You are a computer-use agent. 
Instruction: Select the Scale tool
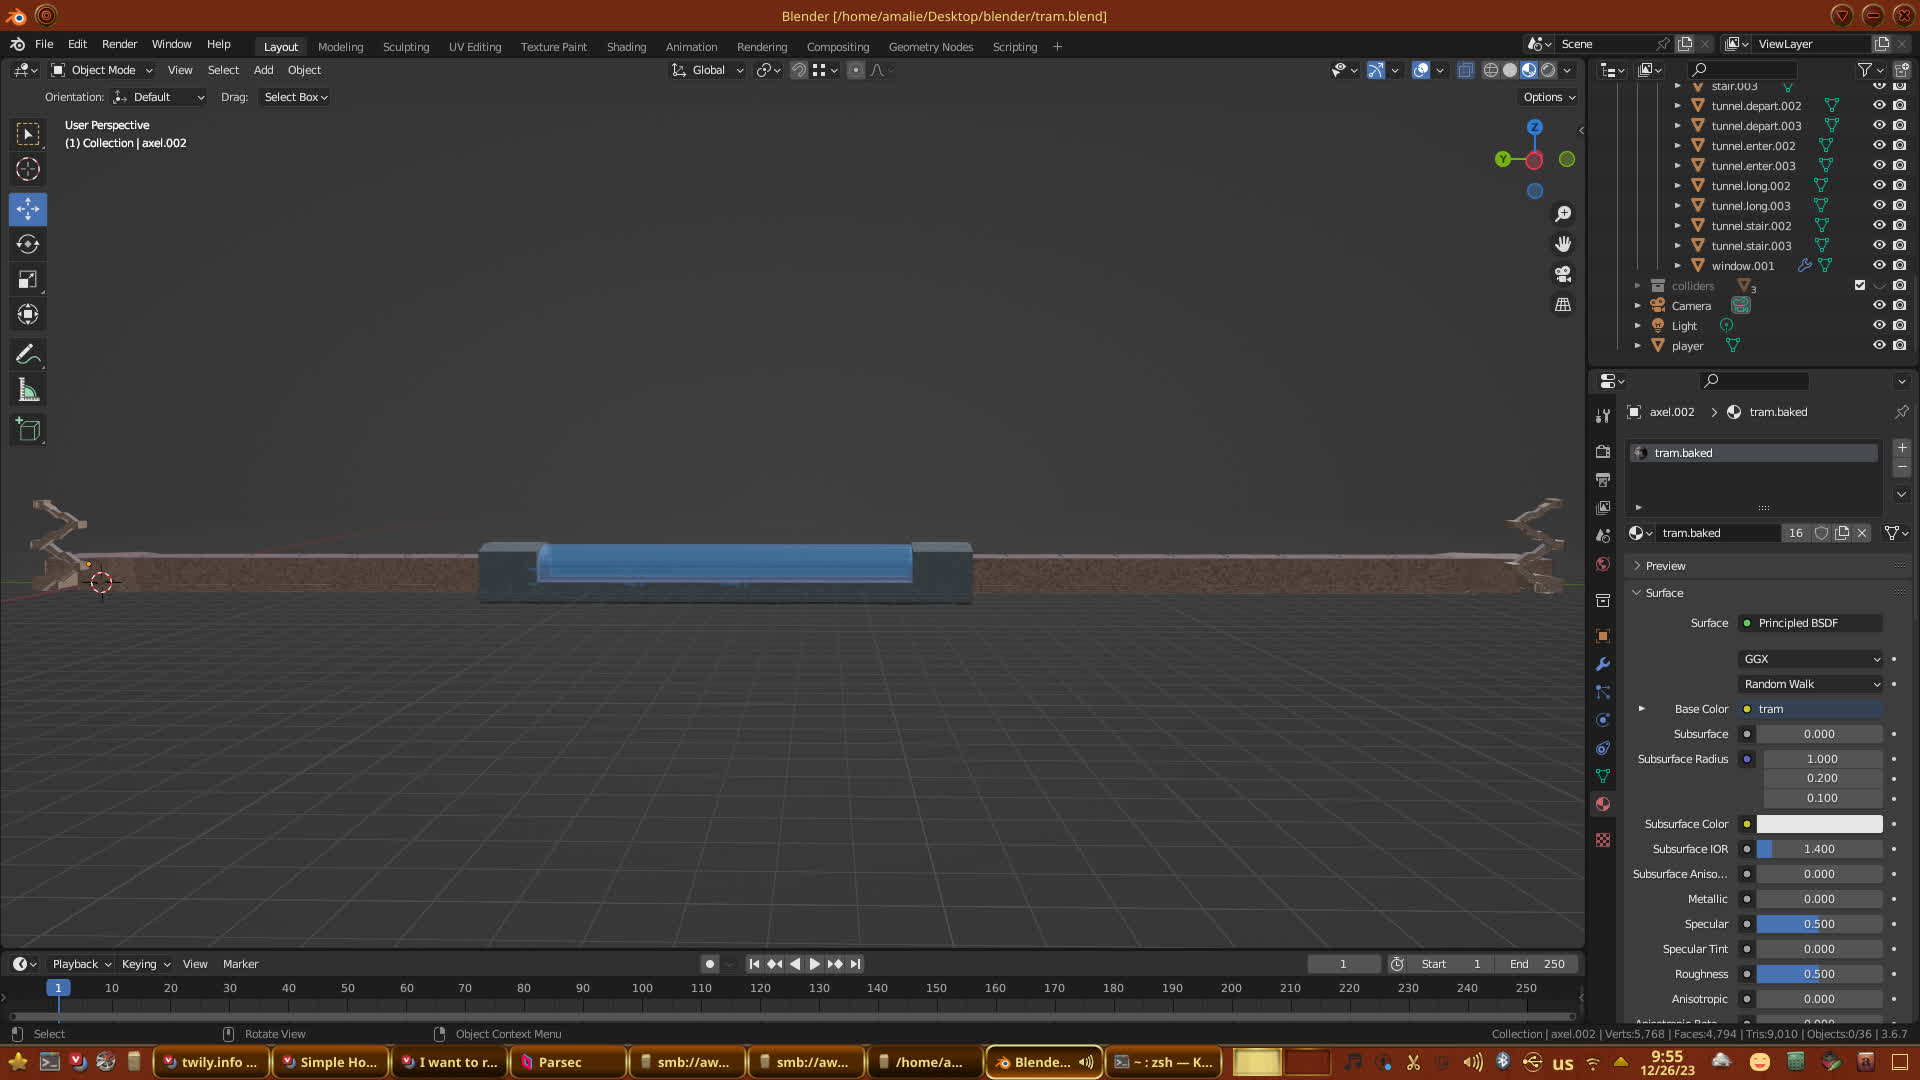28,280
